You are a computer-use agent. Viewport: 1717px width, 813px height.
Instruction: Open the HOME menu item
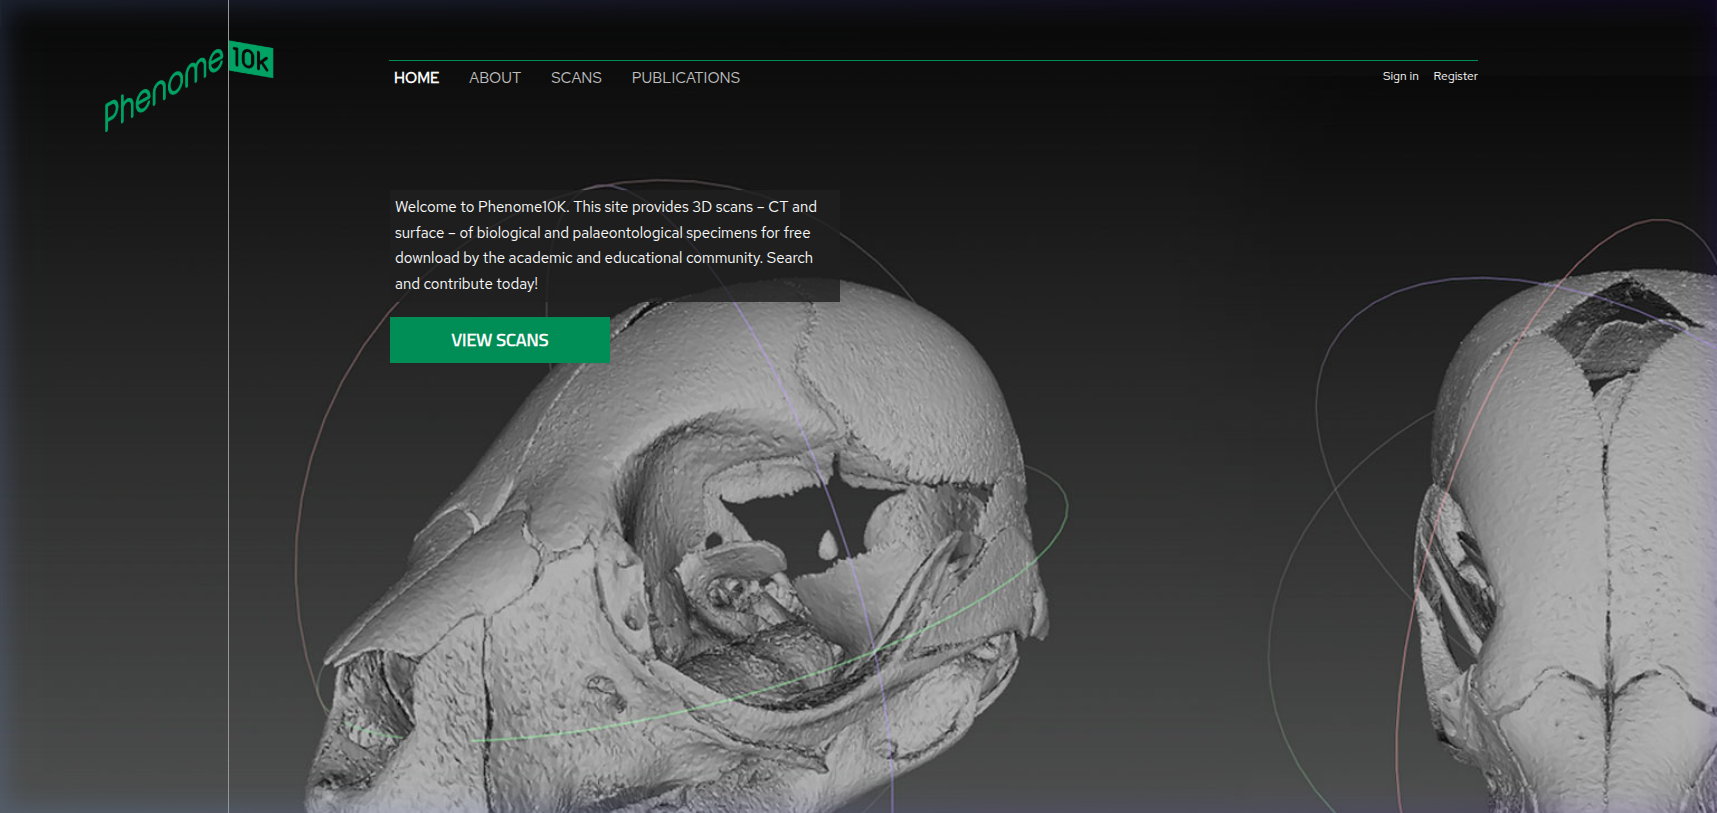(x=416, y=78)
